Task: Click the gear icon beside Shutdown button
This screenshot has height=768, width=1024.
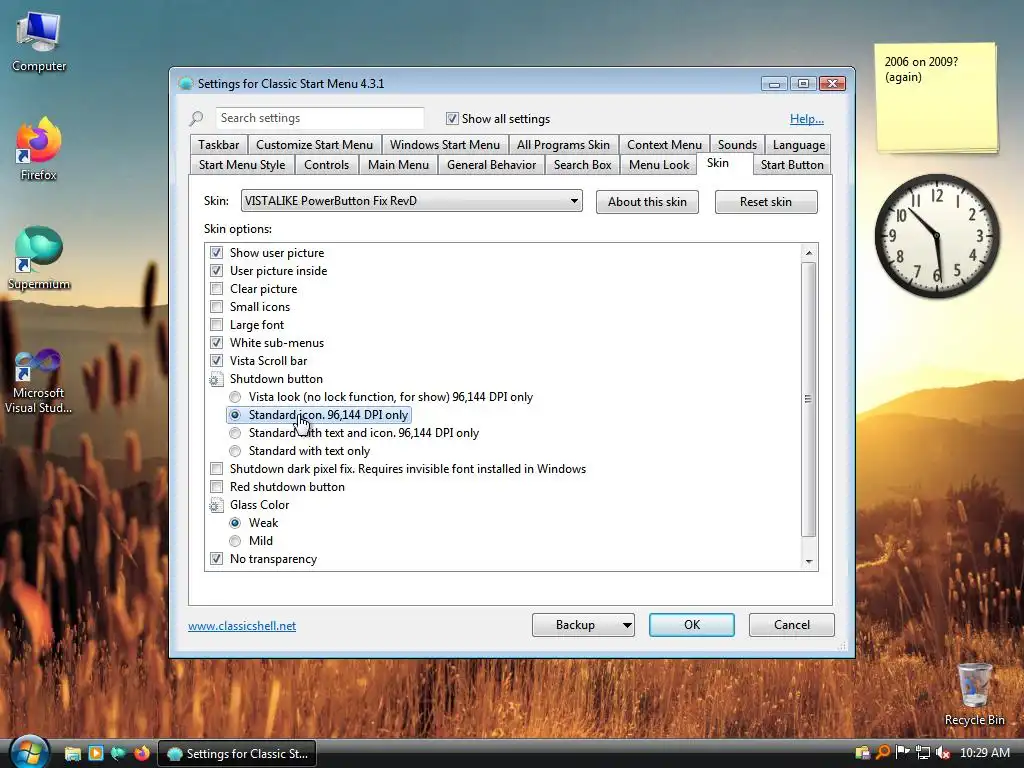Action: pos(216,379)
